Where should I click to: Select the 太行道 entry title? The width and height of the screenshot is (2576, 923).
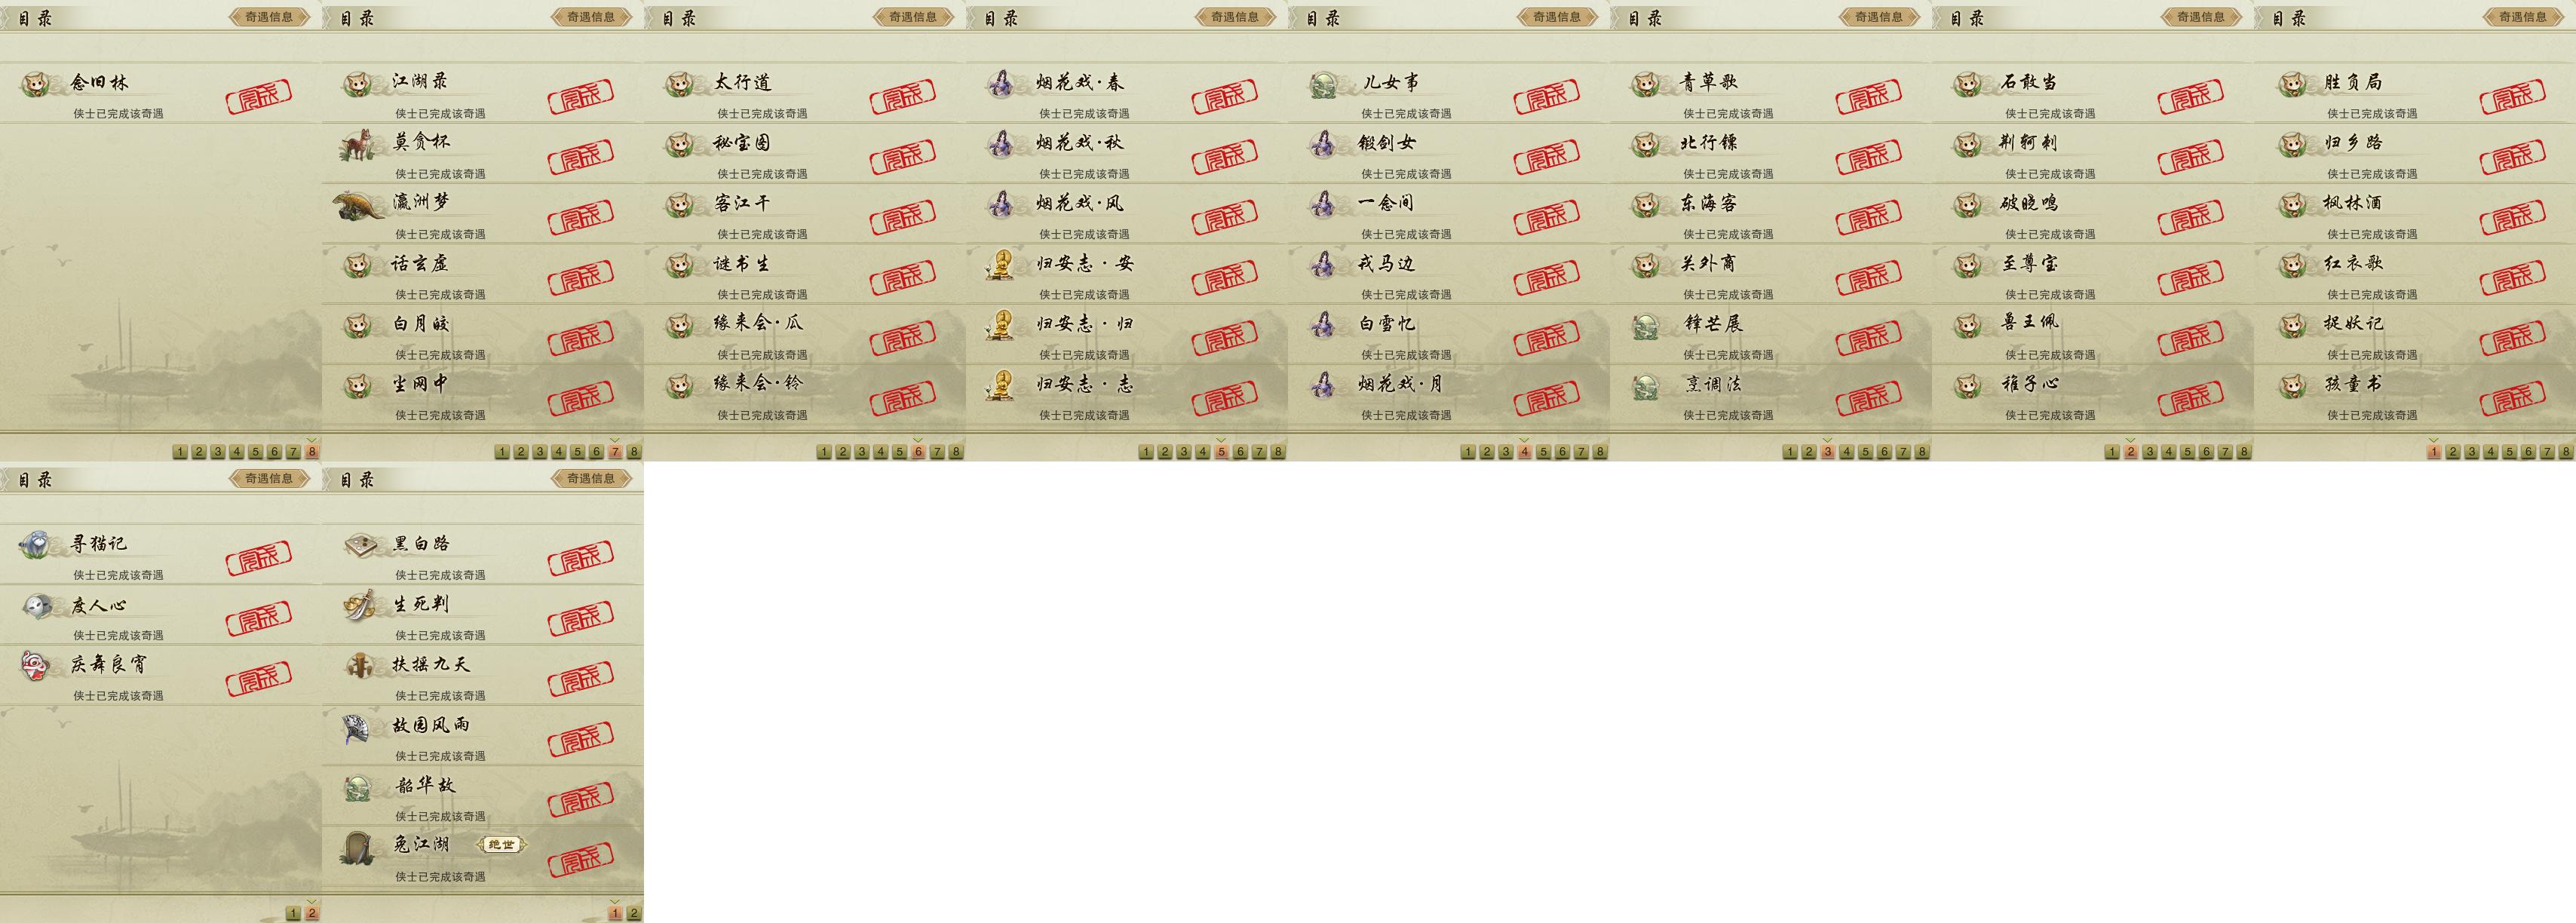743,82
